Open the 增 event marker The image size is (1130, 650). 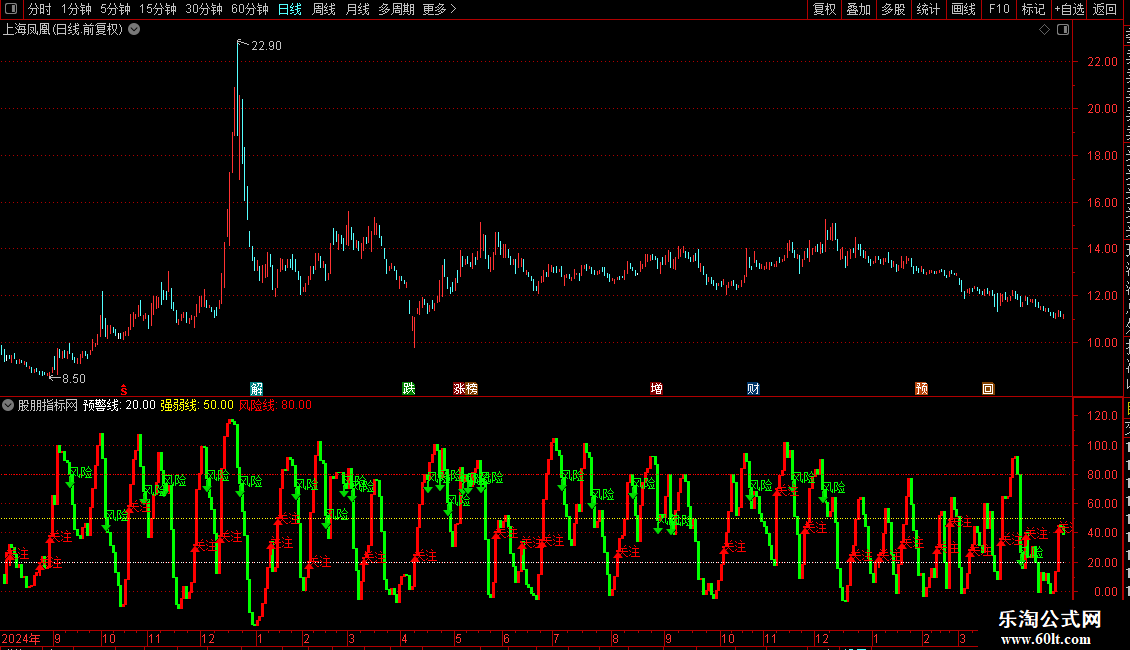click(x=657, y=389)
